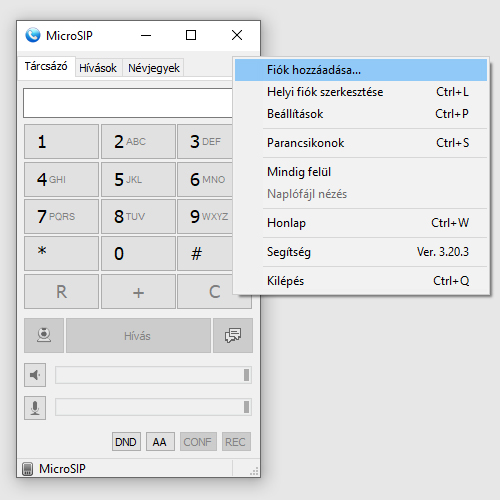Click the R redial key
Viewport: 500px width, 500px height.
[x=61, y=292]
